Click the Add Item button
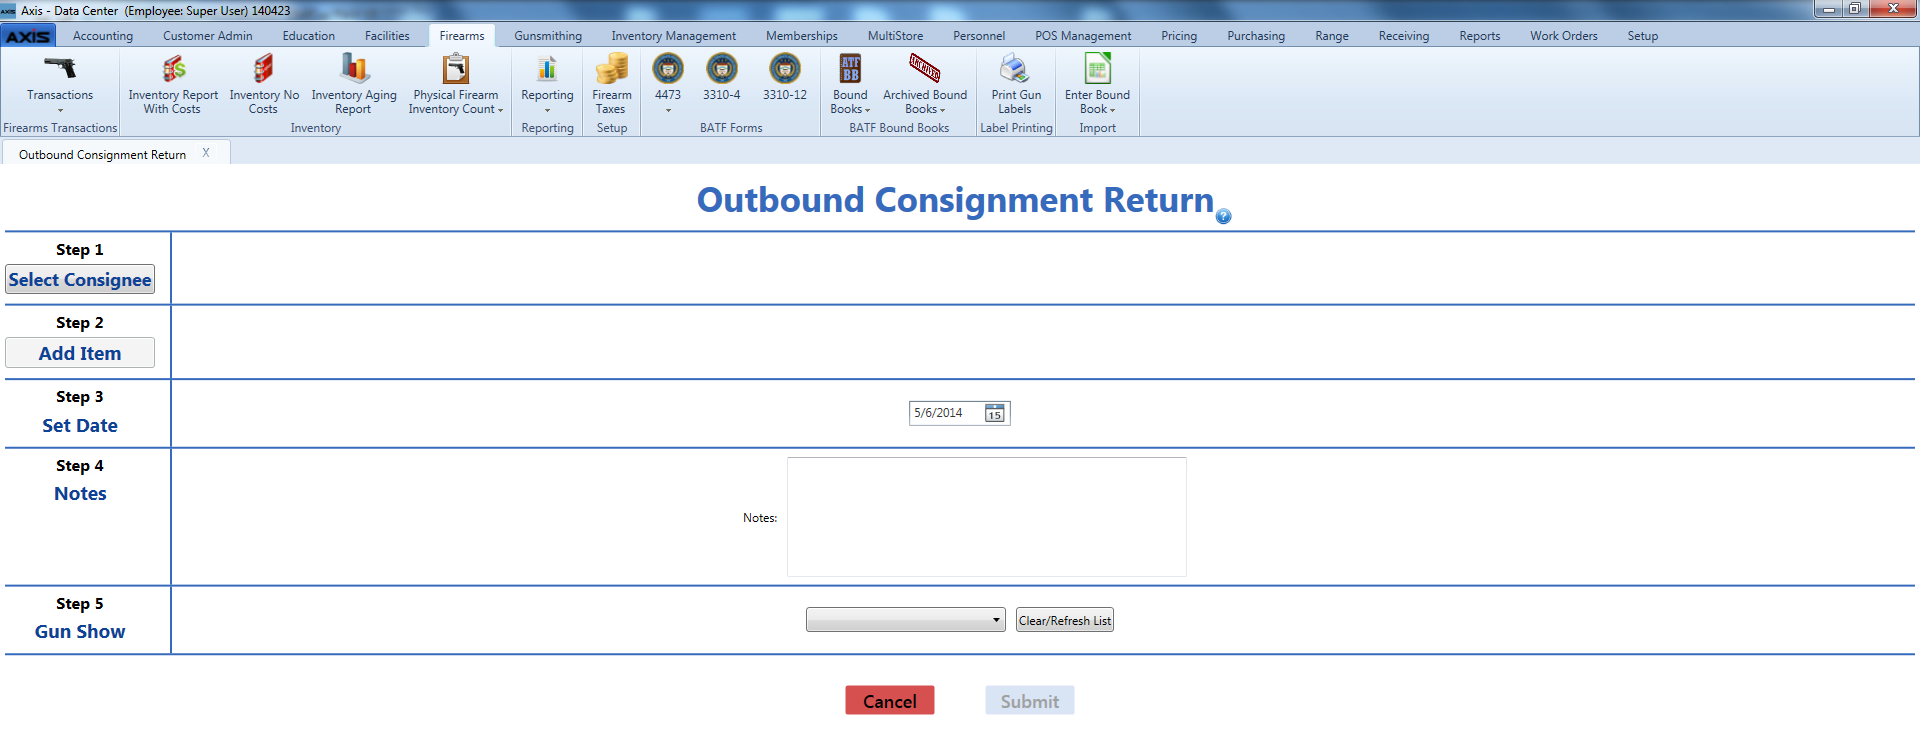 coord(80,353)
